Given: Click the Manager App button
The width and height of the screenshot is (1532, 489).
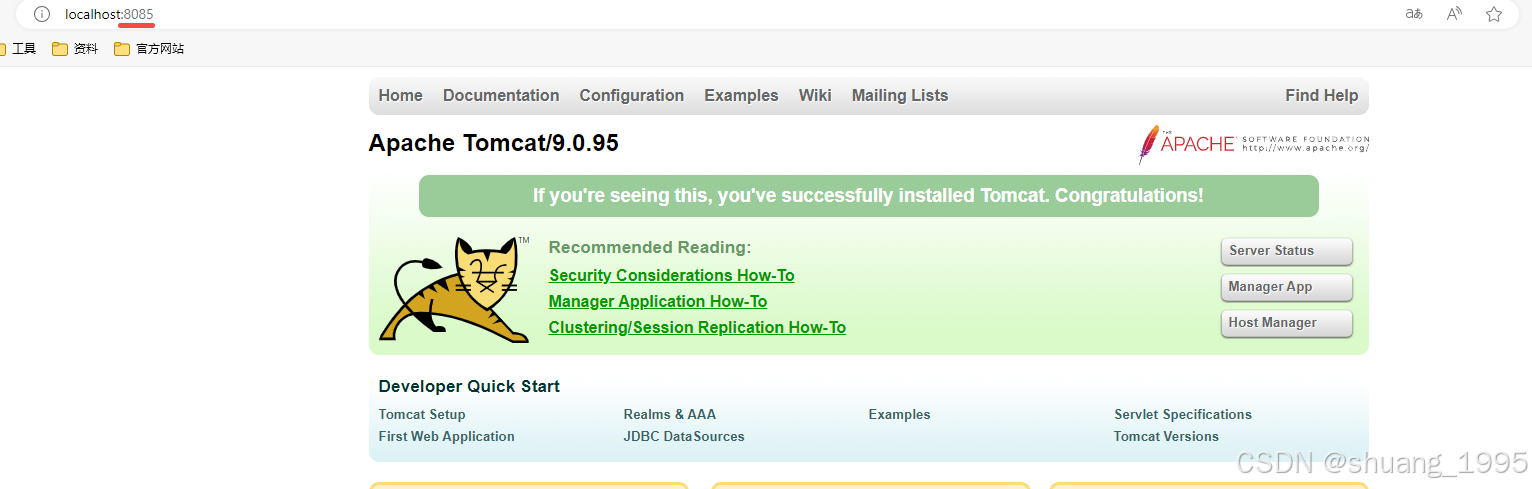Looking at the screenshot, I should (x=1287, y=287).
